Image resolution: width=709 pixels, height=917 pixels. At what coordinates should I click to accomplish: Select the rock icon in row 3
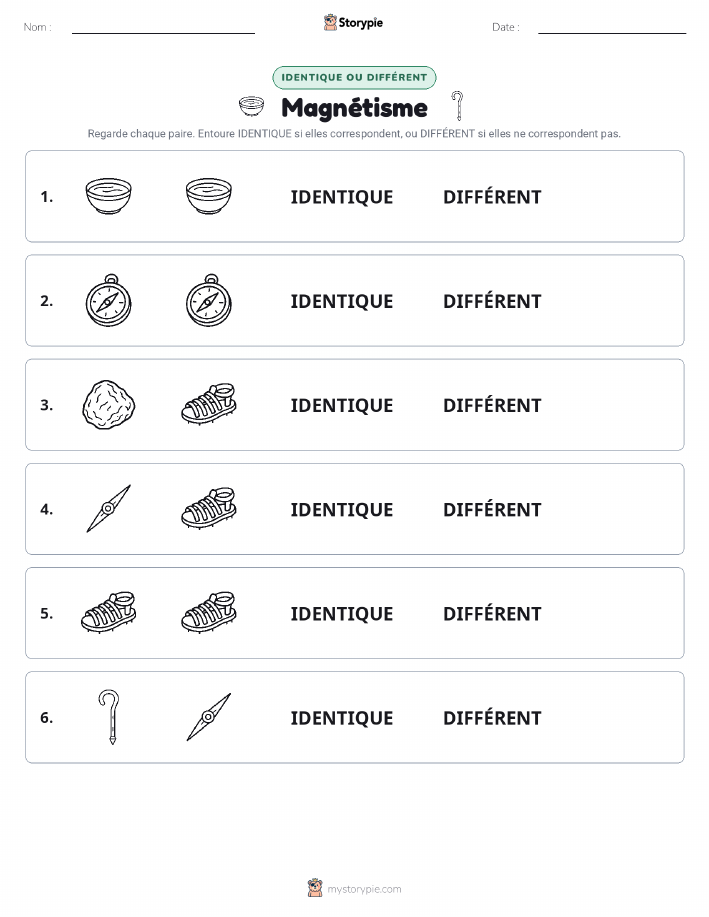click(109, 405)
